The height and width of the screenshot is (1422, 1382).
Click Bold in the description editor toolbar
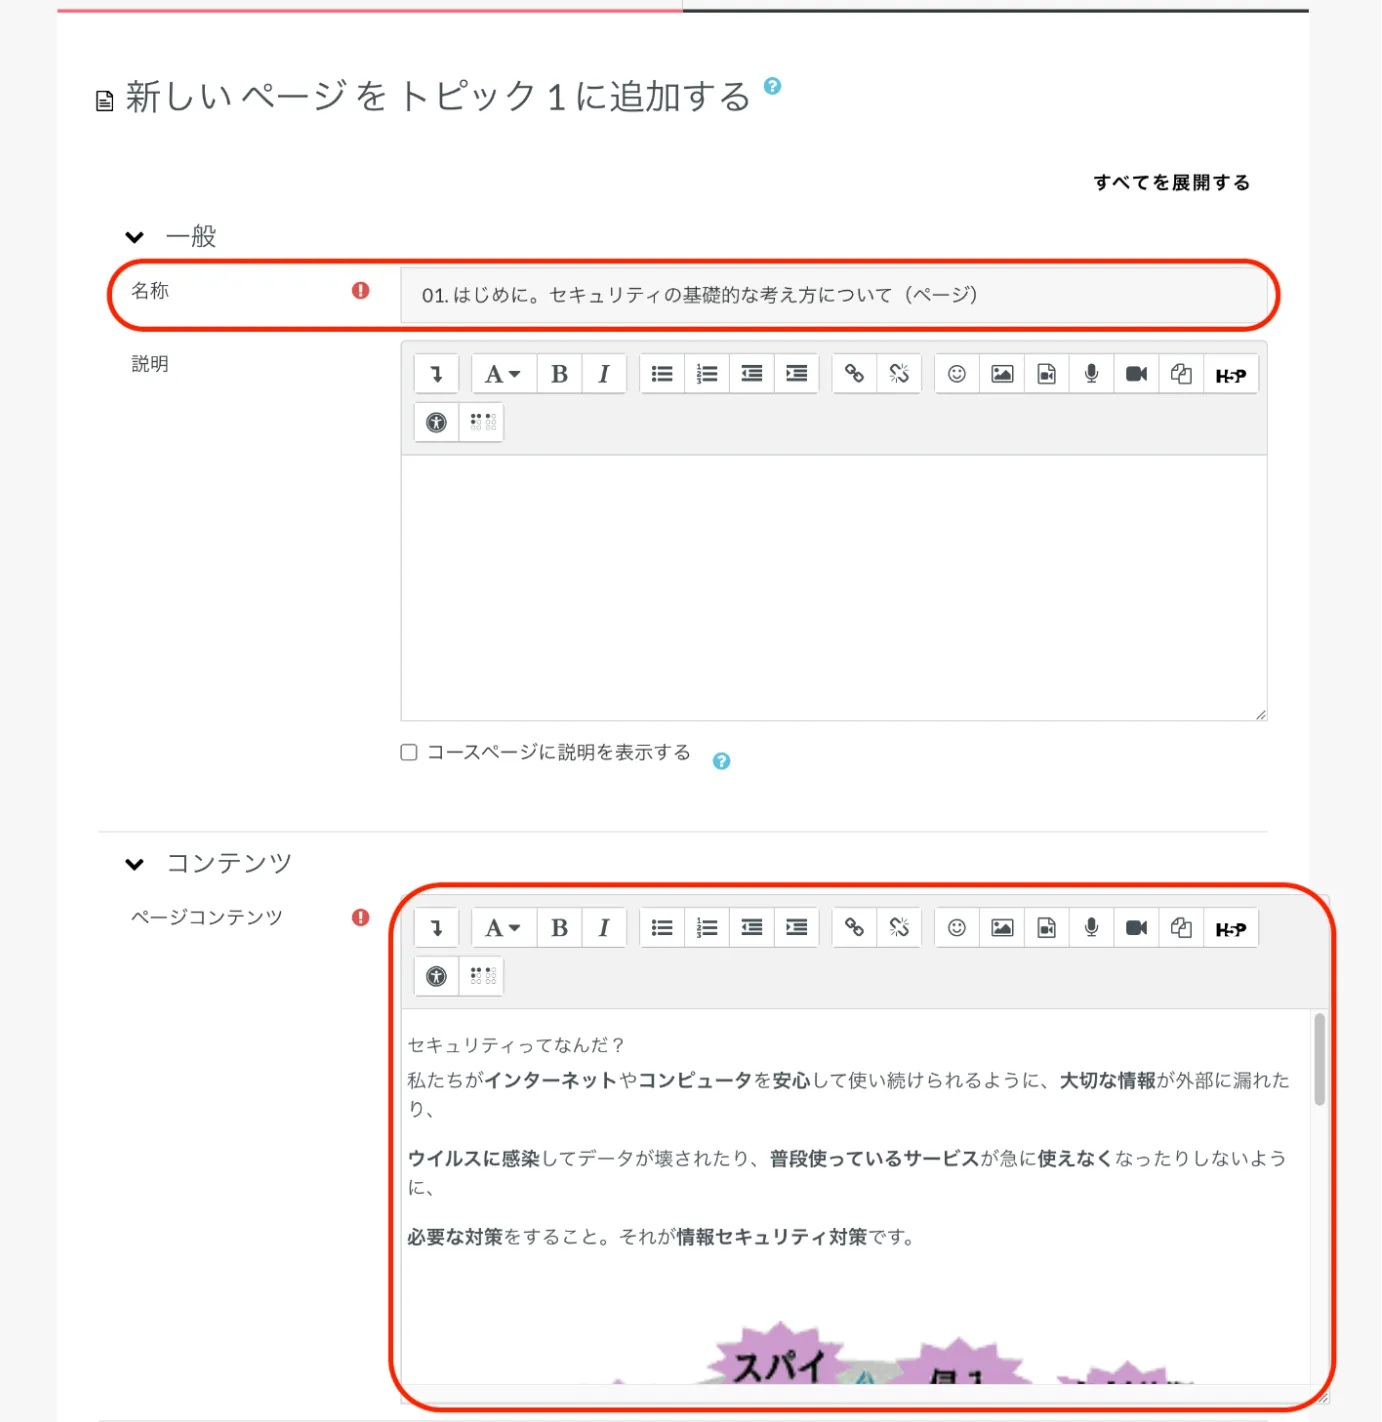click(x=559, y=374)
